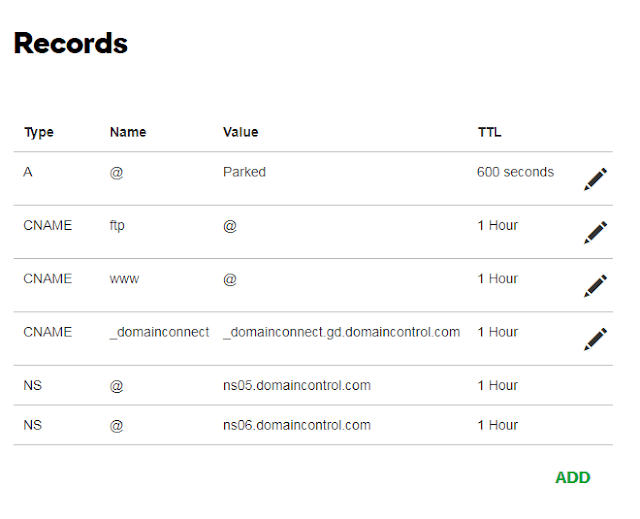Viewport: 640px width, 519px height.
Task: Click the TTL column header
Action: coord(489,132)
